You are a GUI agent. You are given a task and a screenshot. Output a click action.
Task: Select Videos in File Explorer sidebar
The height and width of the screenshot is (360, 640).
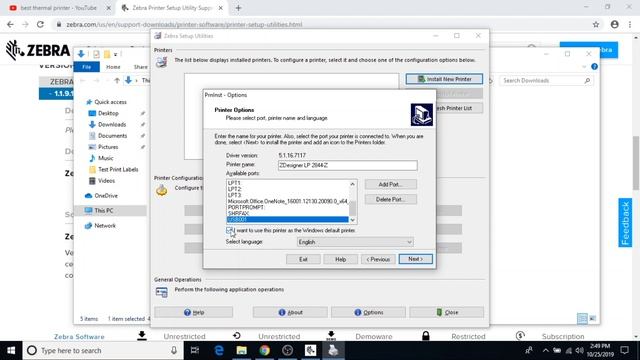point(106,181)
